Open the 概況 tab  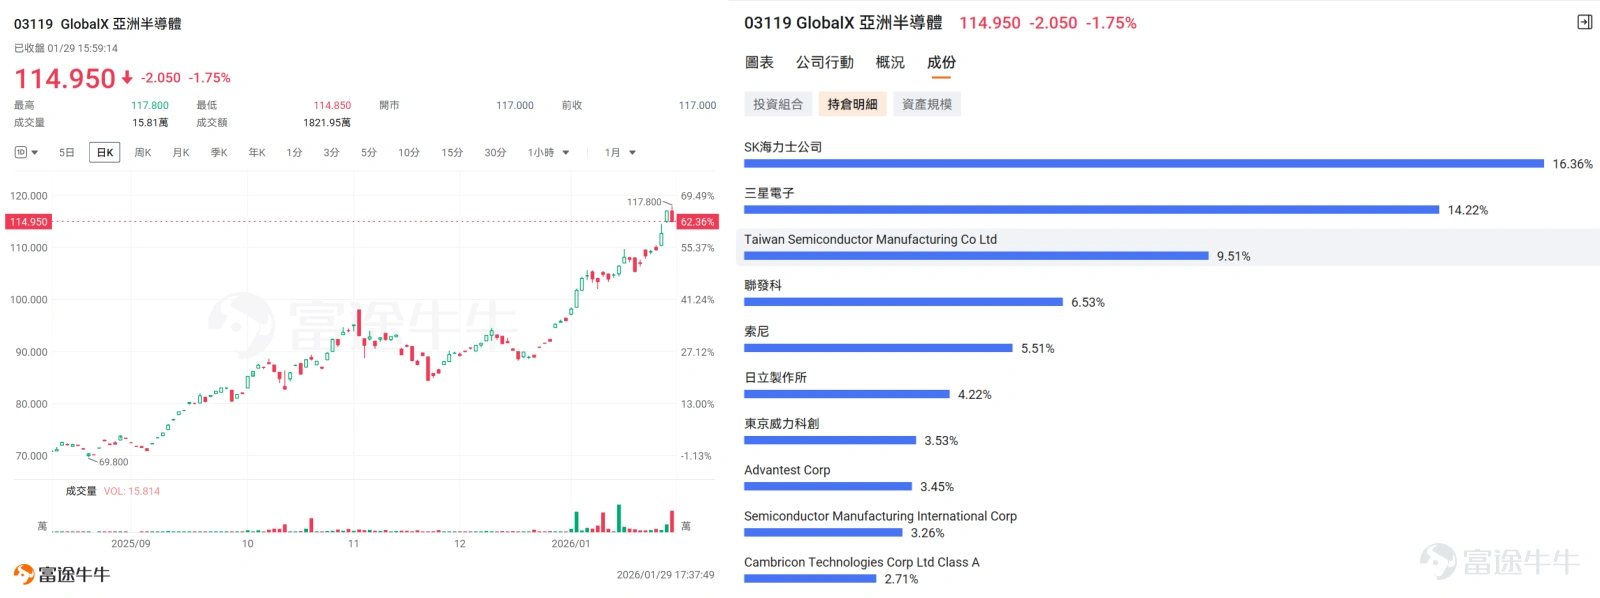click(890, 62)
